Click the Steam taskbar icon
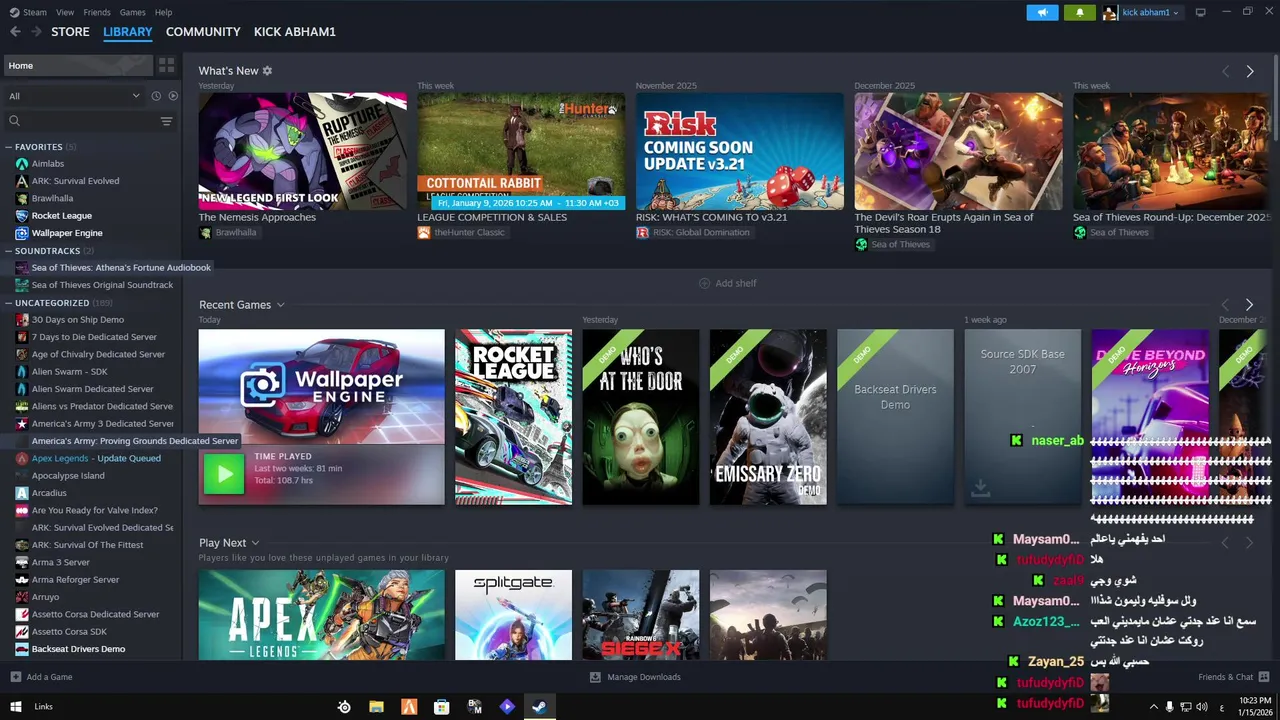Image resolution: width=1280 pixels, height=720 pixels. (x=539, y=707)
